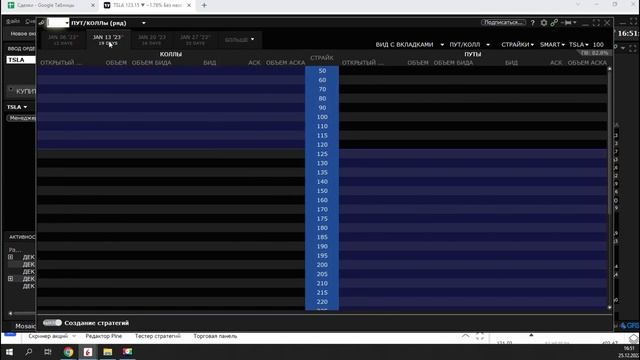Open the TSLA symbol dropdown in chain toolbar
Screen dimensions: 640x360
[579, 44]
